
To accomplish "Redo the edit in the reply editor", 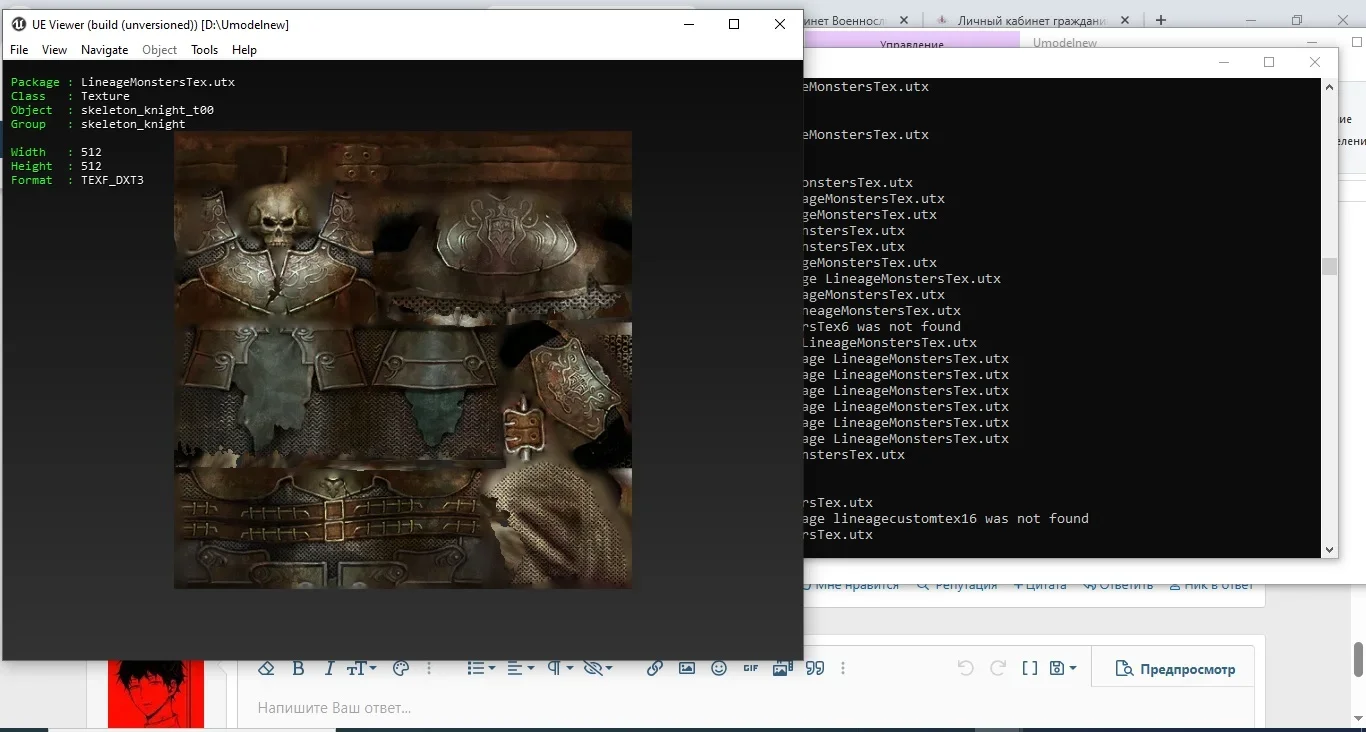I will point(997,668).
